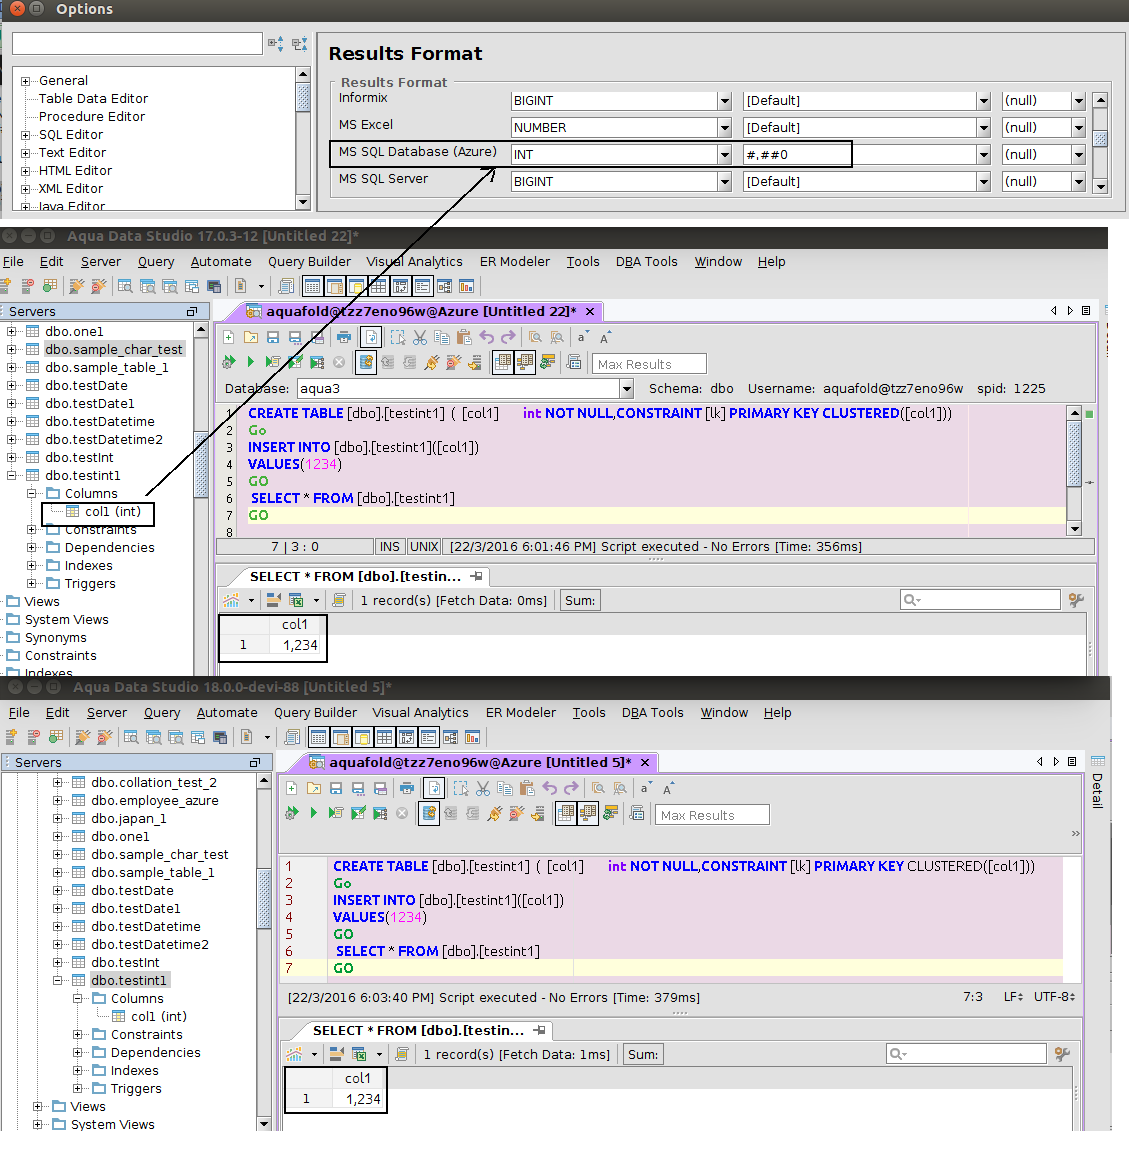1138x1154 pixels.
Task: Open Query Builder menu in version 17 window
Action: (309, 261)
